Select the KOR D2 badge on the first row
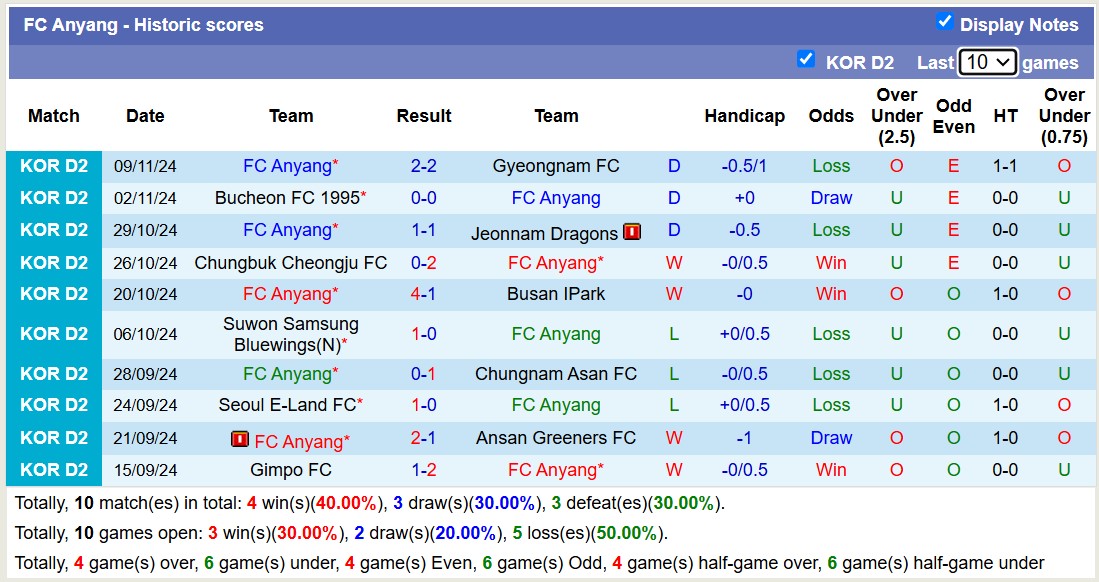This screenshot has height=582, width=1099. coord(53,165)
